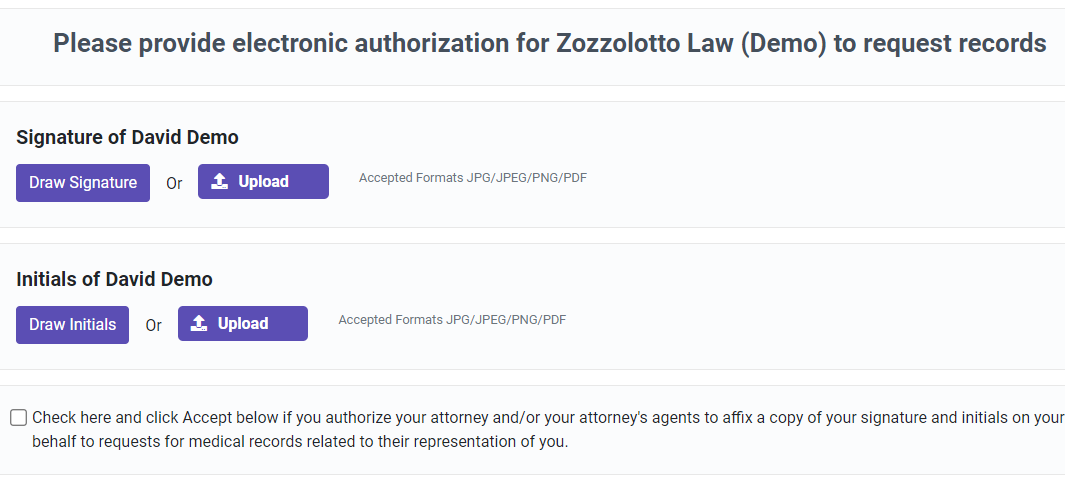Click 'Or' between Draw Signature and Upload
This screenshot has width=1065, height=481.
pyautogui.click(x=174, y=184)
